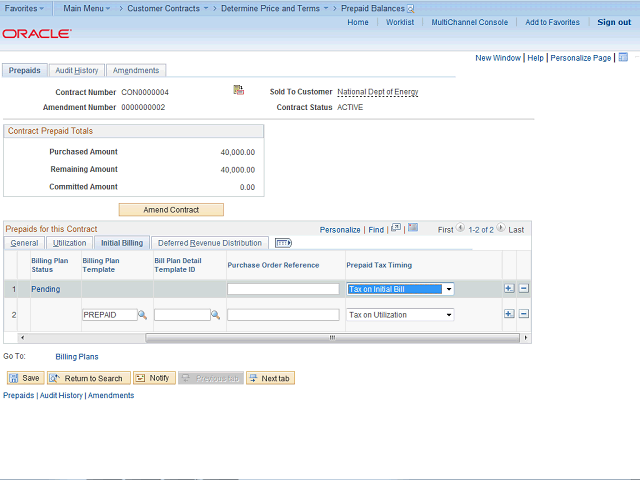The width and height of the screenshot is (640, 480).
Task: Switch to the Audit History tab
Action: 77,71
